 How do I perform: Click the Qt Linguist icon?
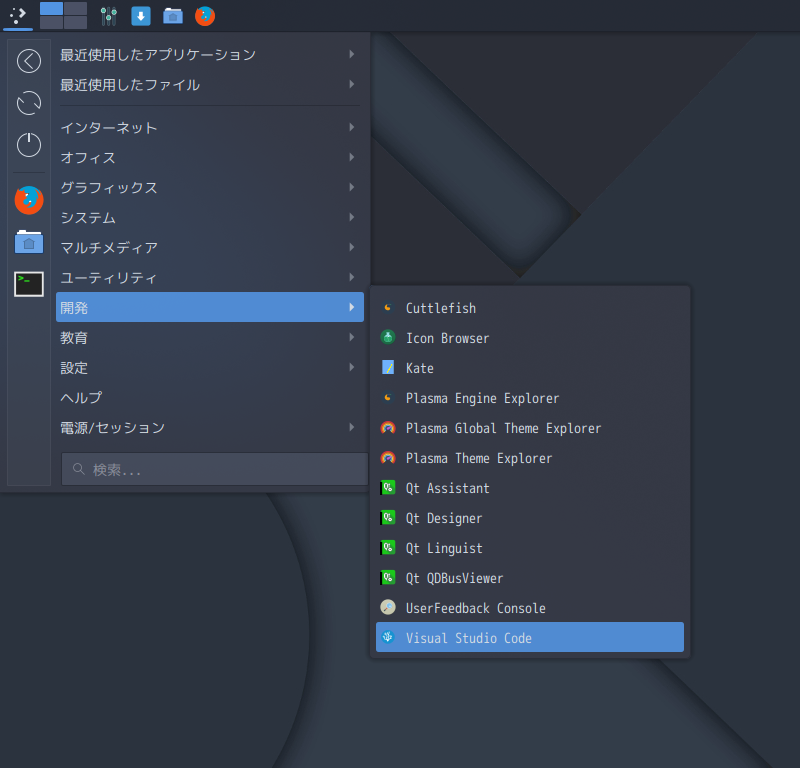click(x=388, y=548)
